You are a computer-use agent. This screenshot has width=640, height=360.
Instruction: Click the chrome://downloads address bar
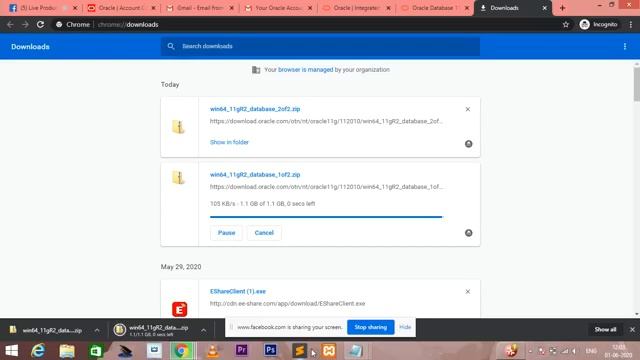tap(306, 24)
